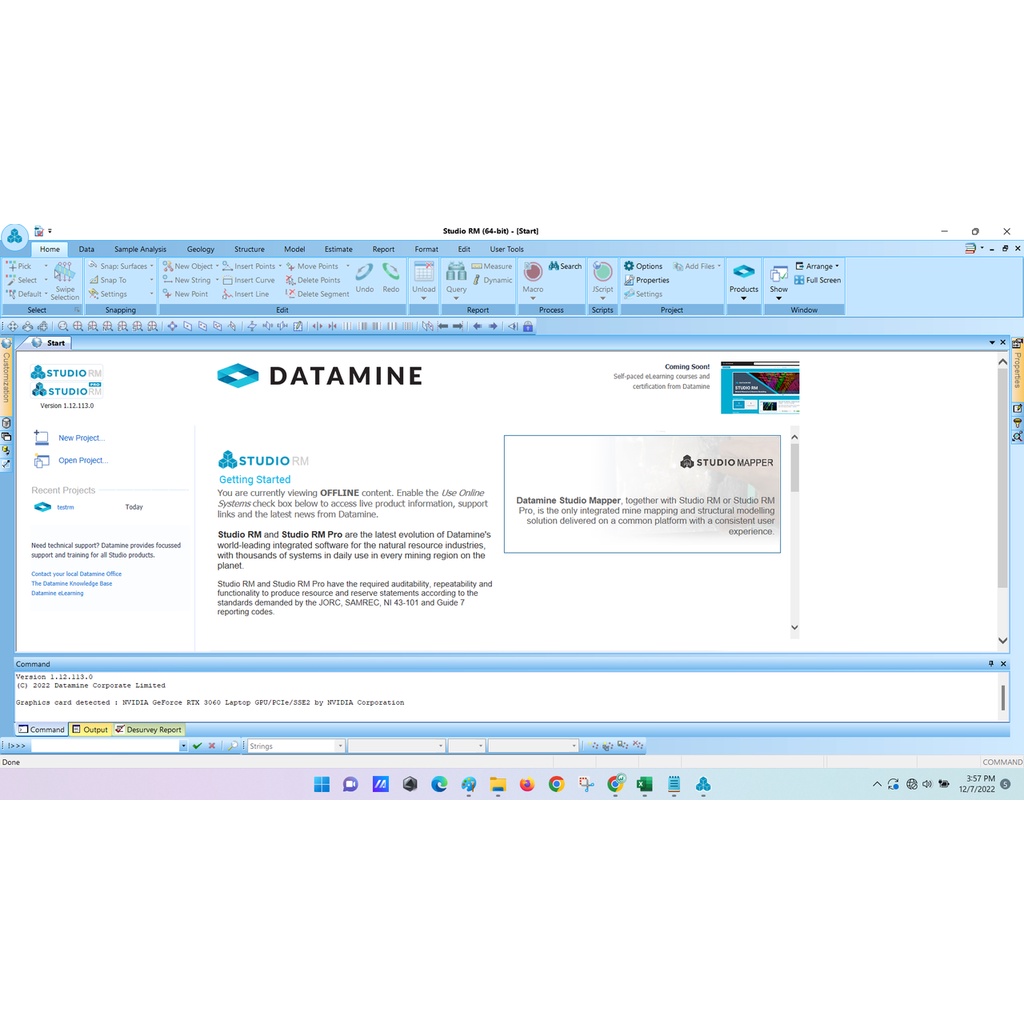Image resolution: width=1024 pixels, height=1024 pixels.
Task: Pin the Command panel
Action: pyautogui.click(x=991, y=664)
